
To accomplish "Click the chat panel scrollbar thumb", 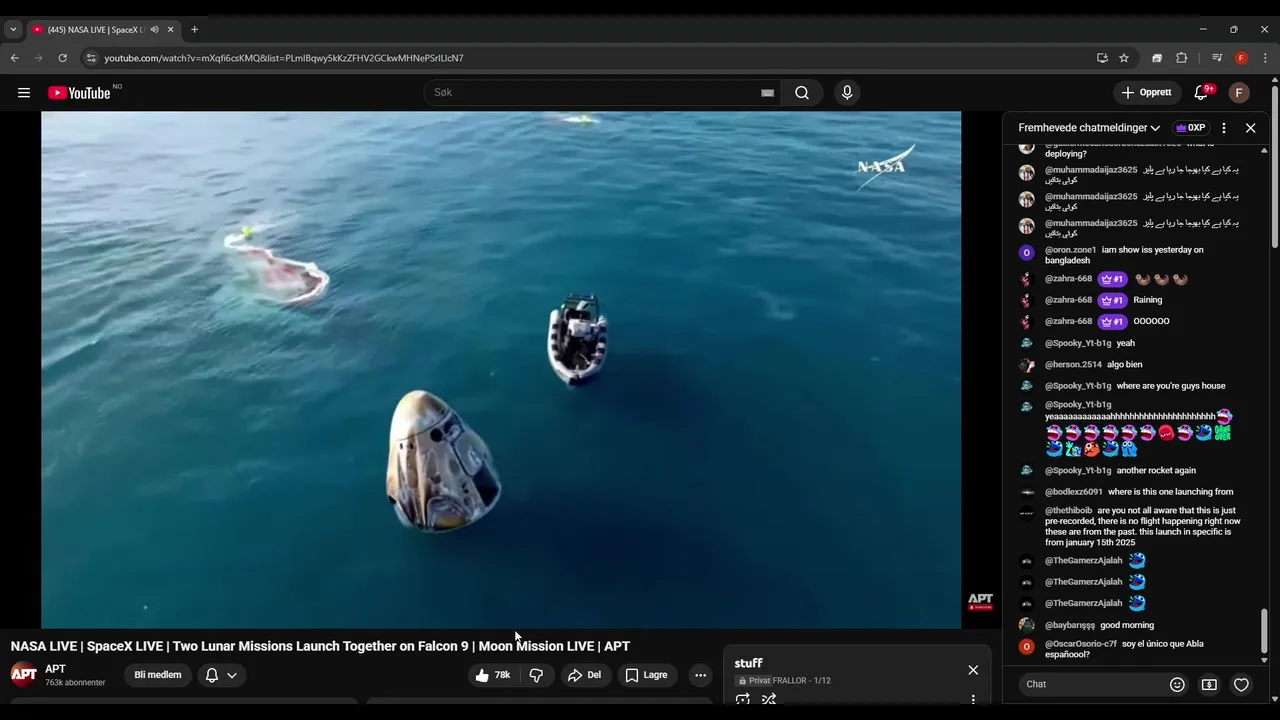I will (1264, 631).
